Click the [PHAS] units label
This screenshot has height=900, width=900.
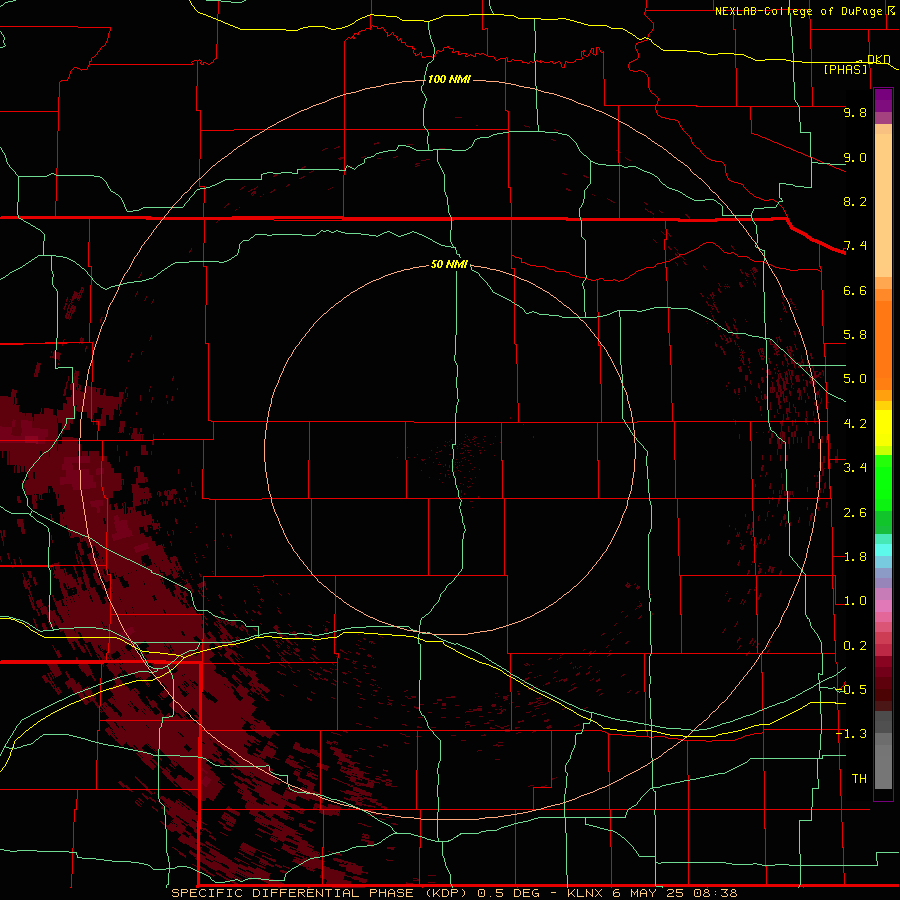click(x=845, y=69)
